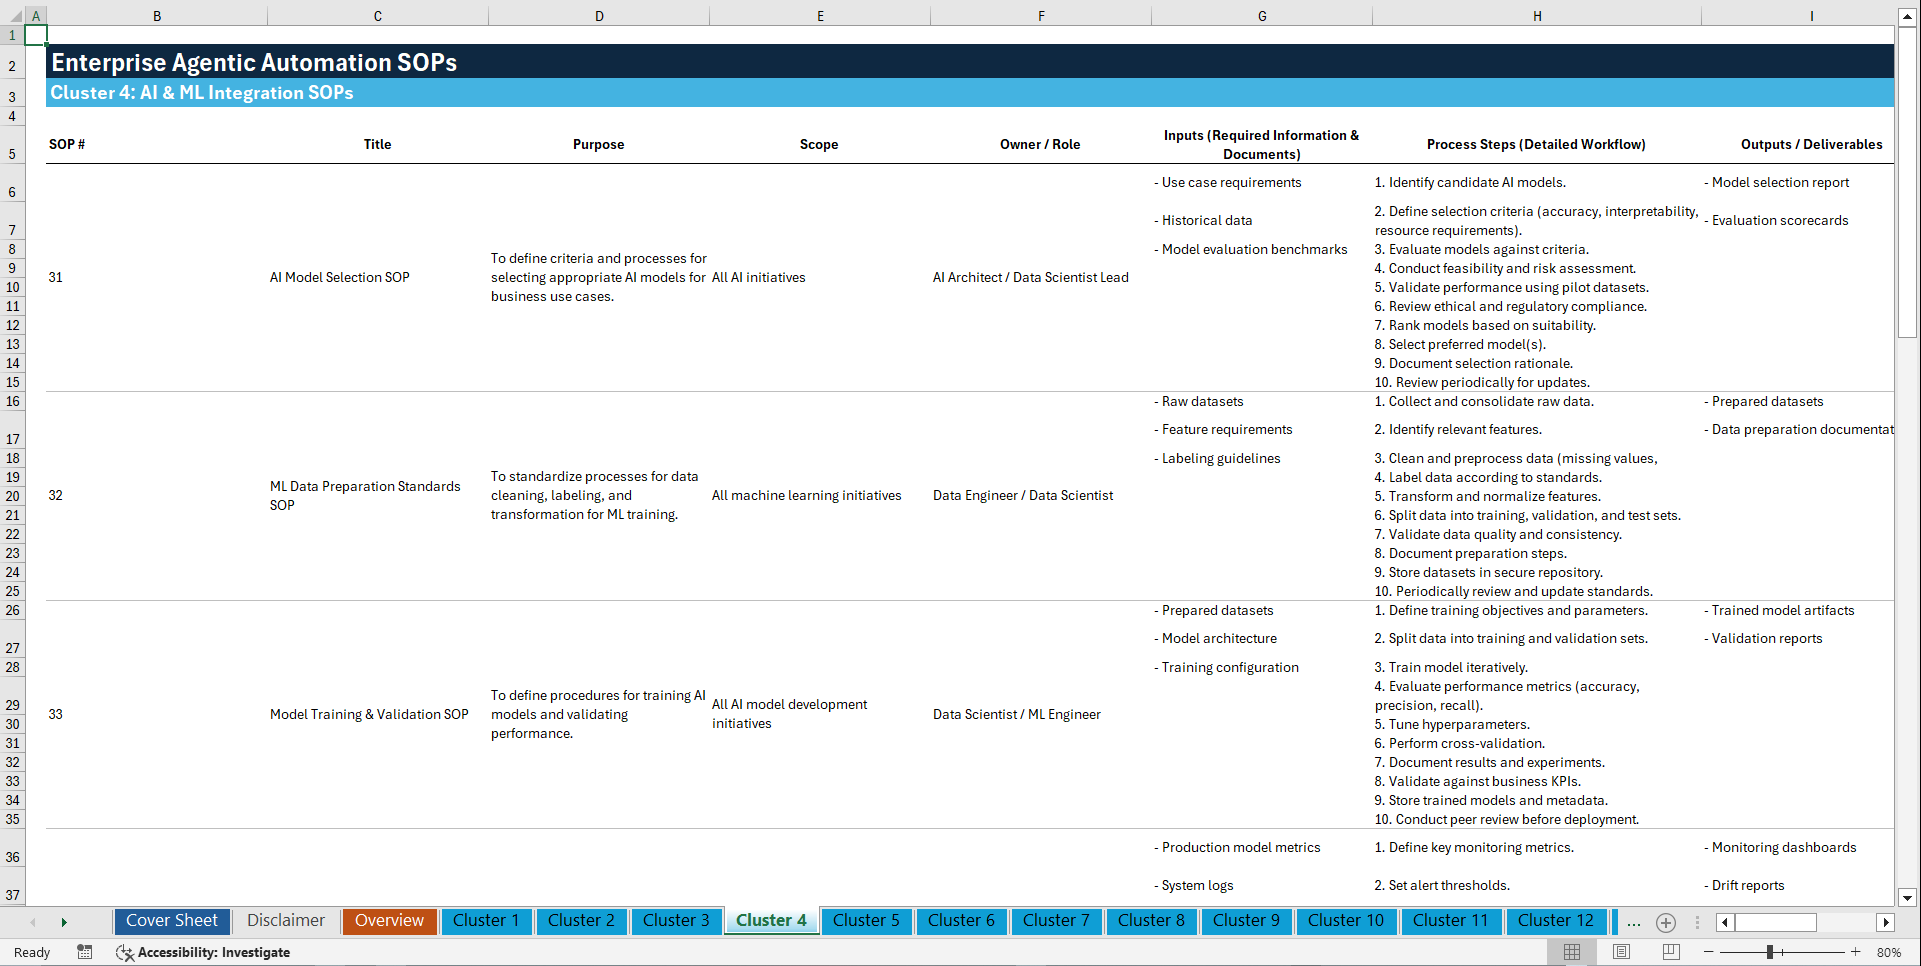Switch to the Disclaimer sheet
The height and width of the screenshot is (966, 1921).
pyautogui.click(x=285, y=920)
